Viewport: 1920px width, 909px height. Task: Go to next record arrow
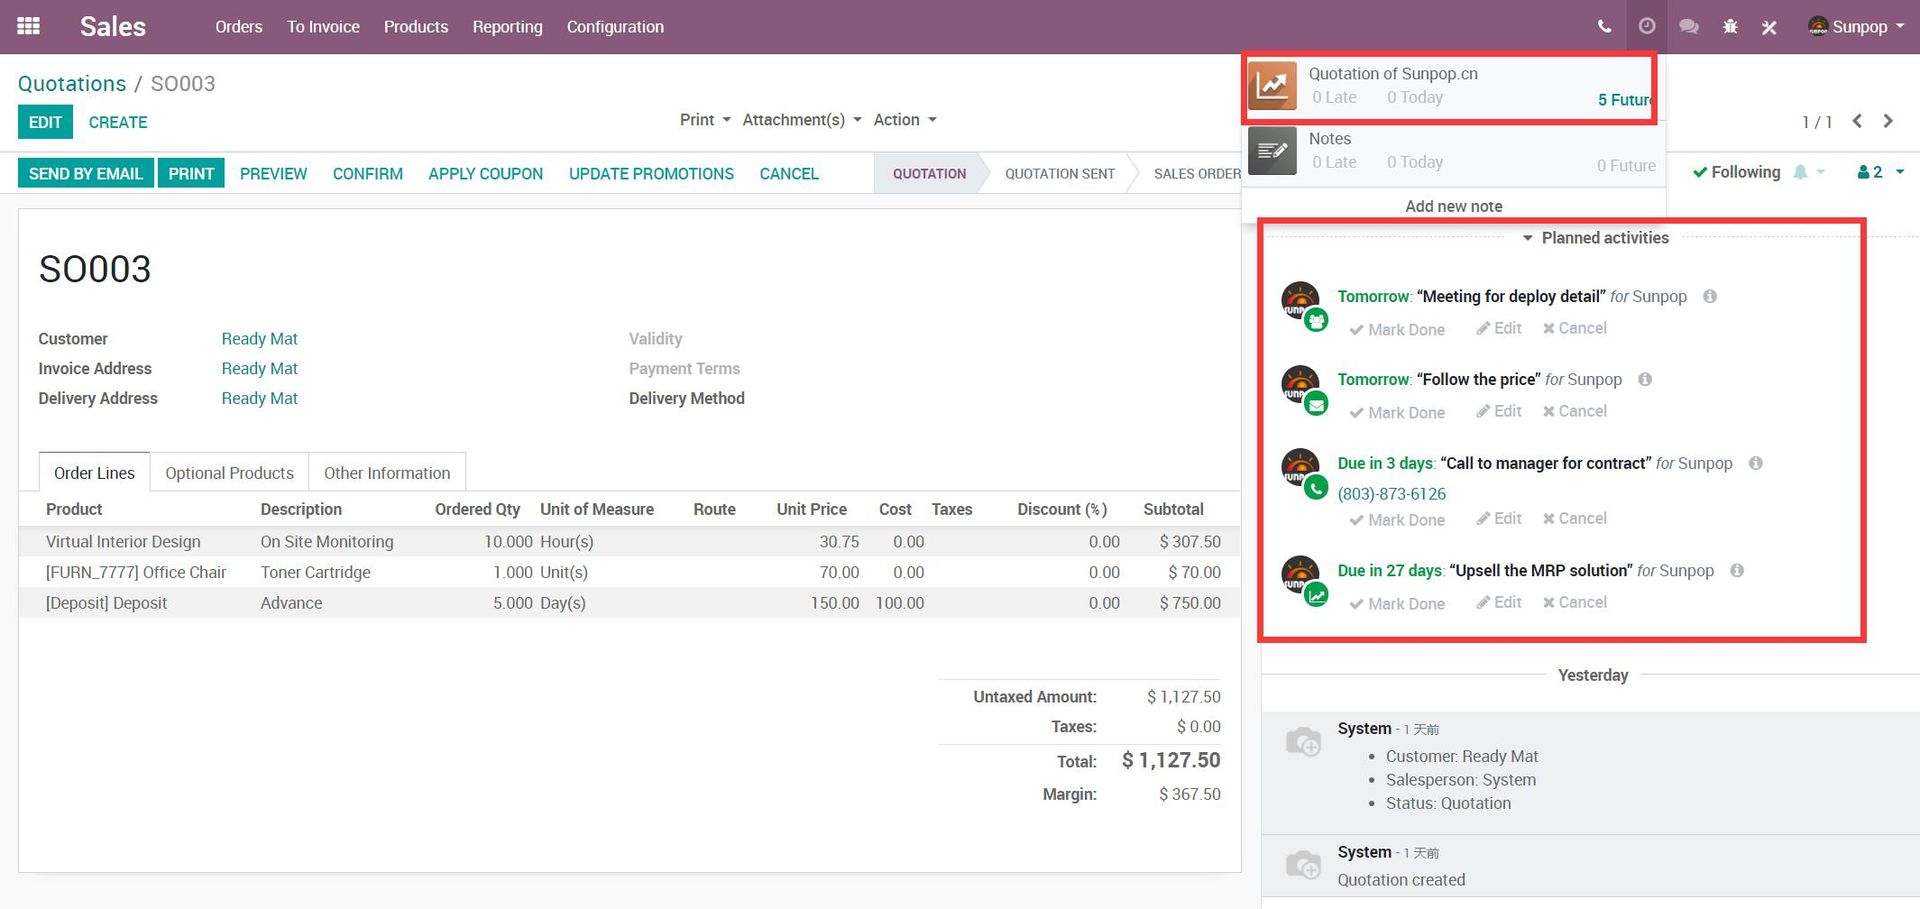(1888, 121)
